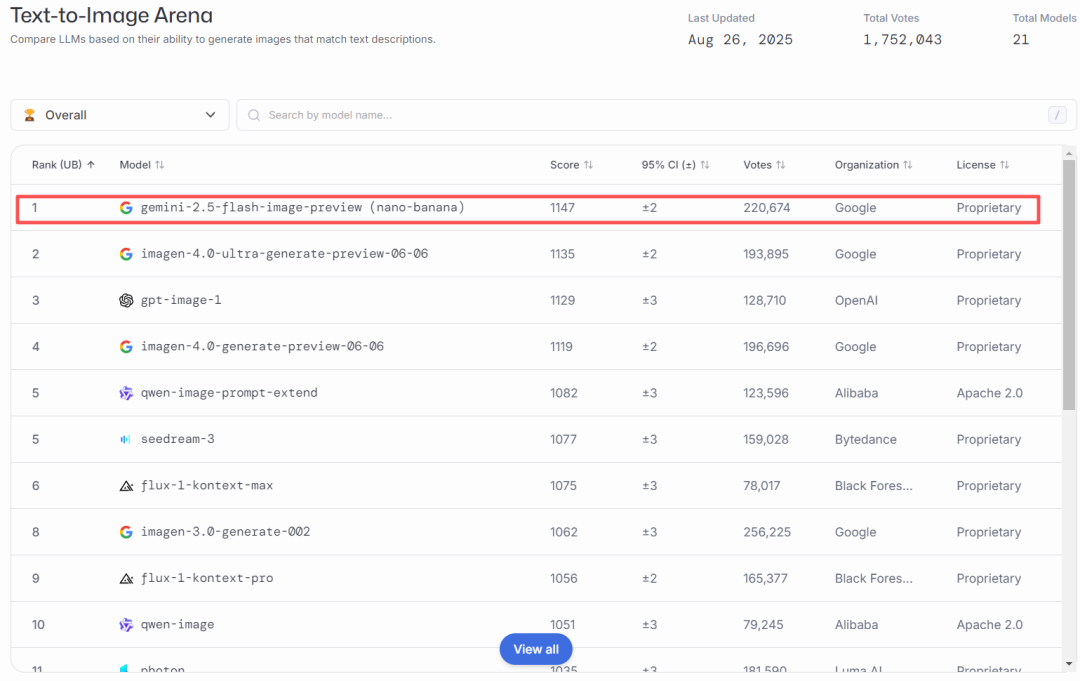Viewport: 1080px width, 681px height.
Task: Click the Total Models value 21
Action: (1021, 40)
